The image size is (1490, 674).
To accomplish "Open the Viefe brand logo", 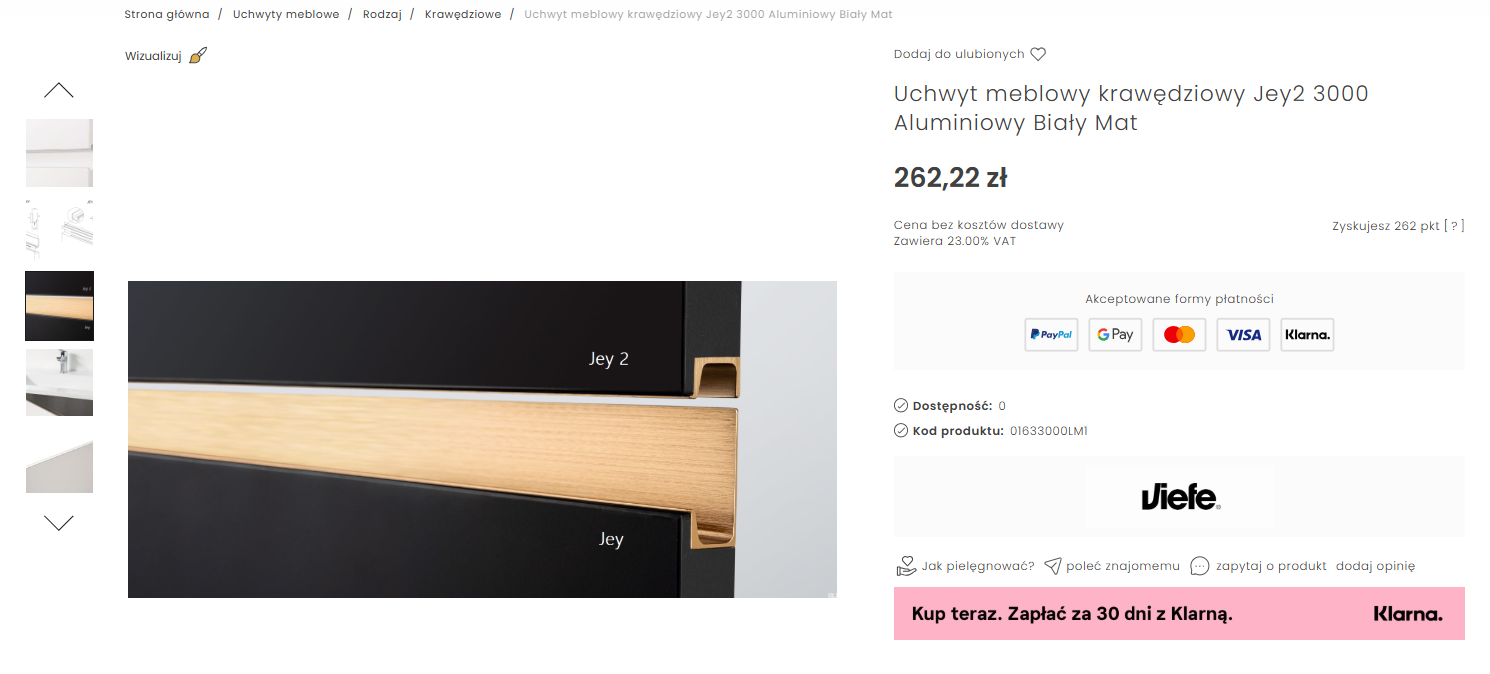I will pyautogui.click(x=1180, y=497).
